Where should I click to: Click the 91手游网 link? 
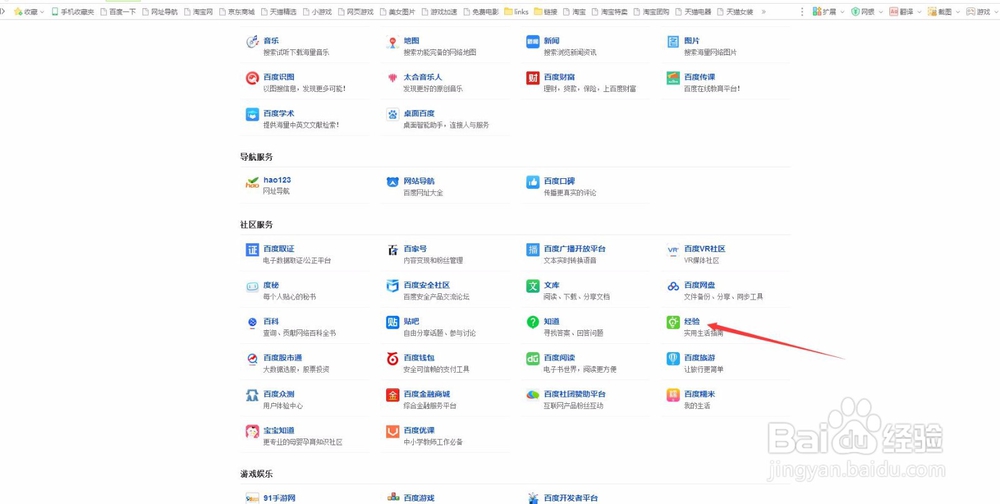[x=279, y=498]
